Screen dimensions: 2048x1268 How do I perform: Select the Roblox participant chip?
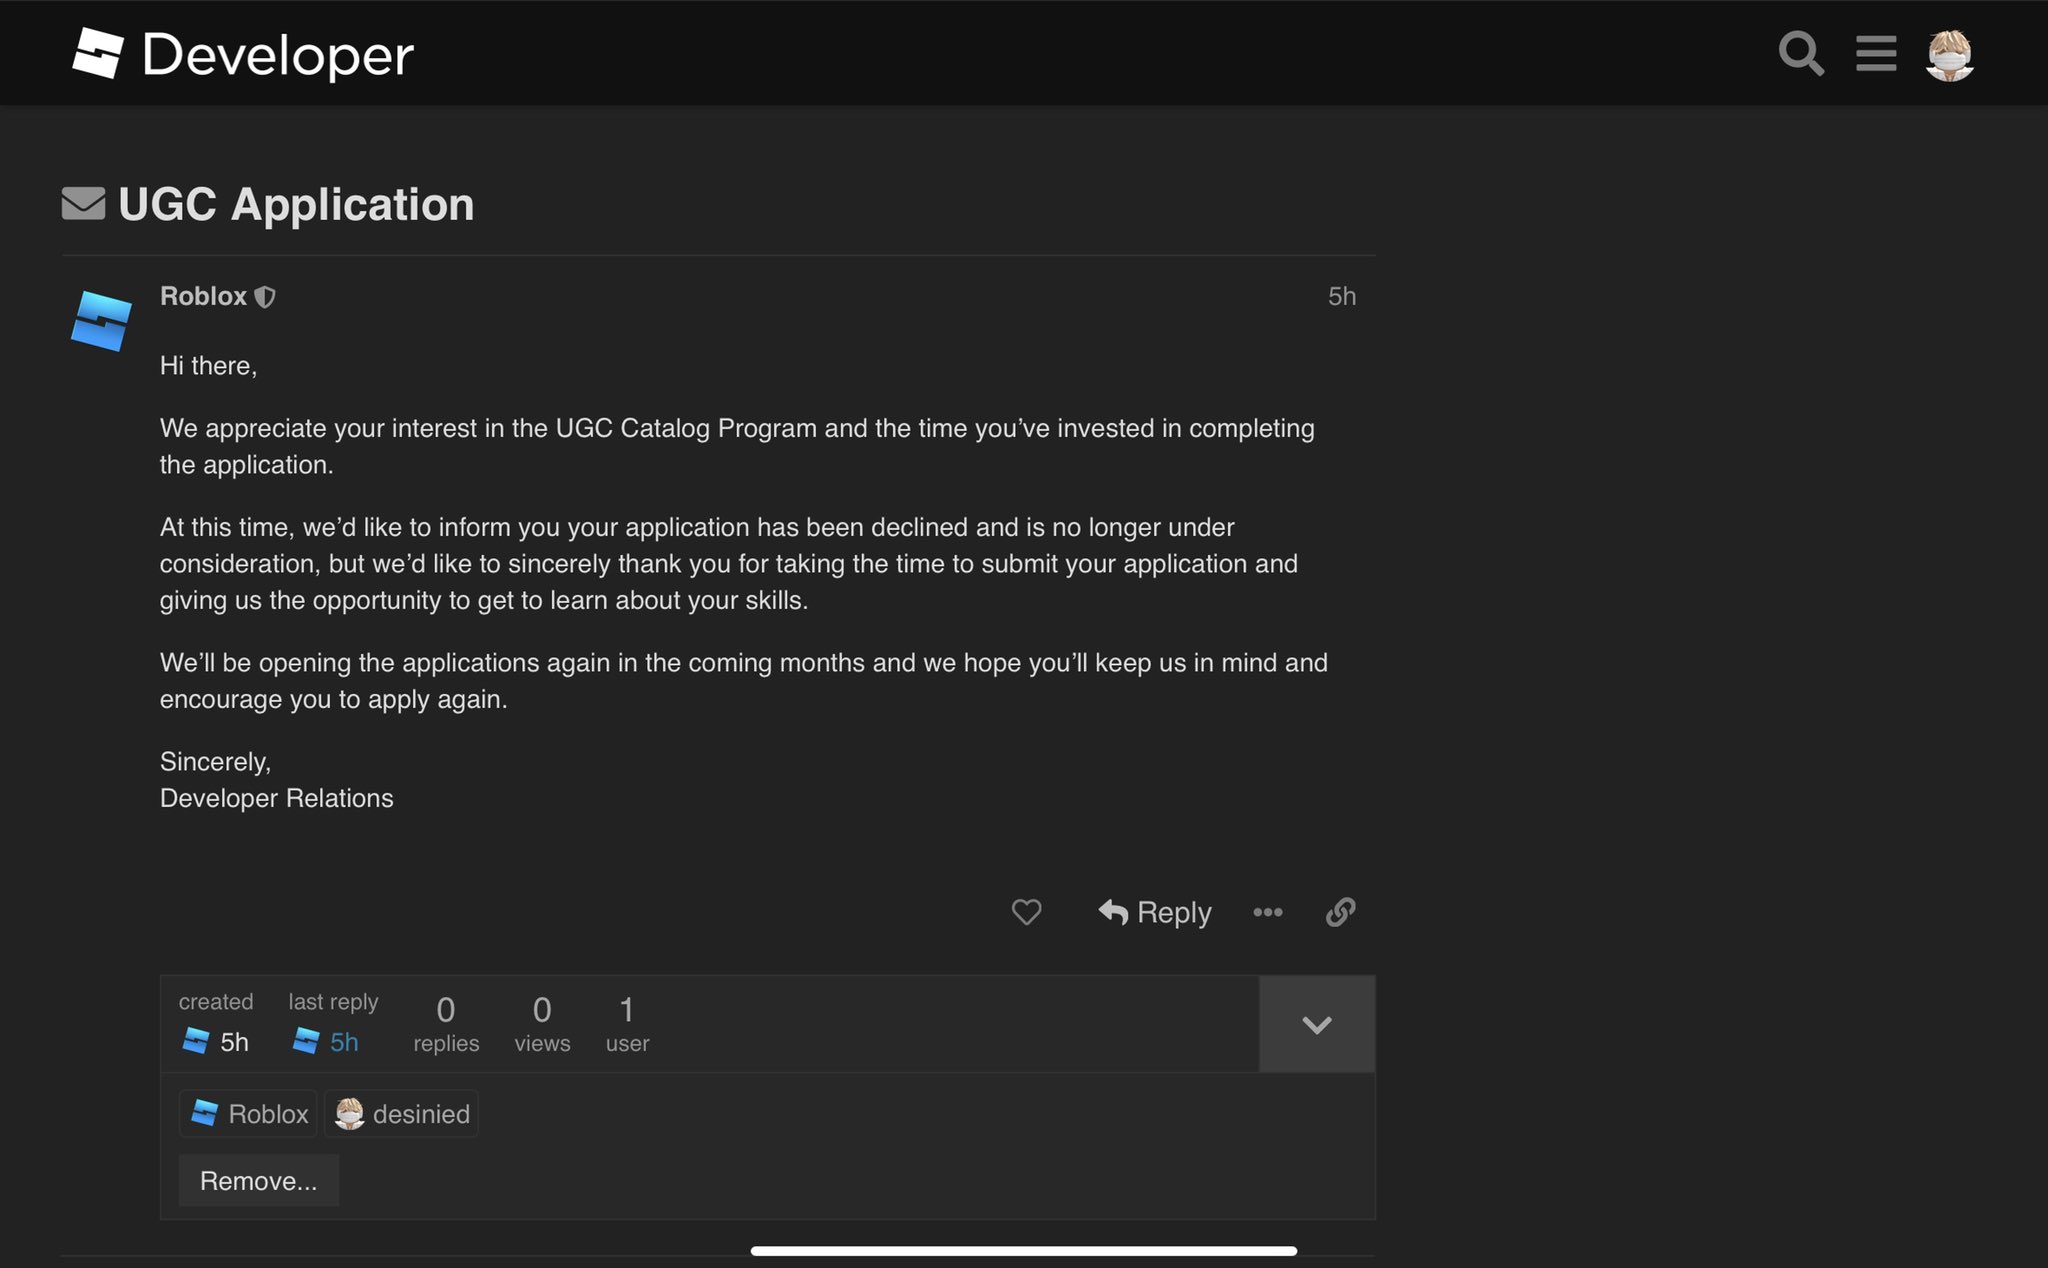click(x=248, y=1114)
